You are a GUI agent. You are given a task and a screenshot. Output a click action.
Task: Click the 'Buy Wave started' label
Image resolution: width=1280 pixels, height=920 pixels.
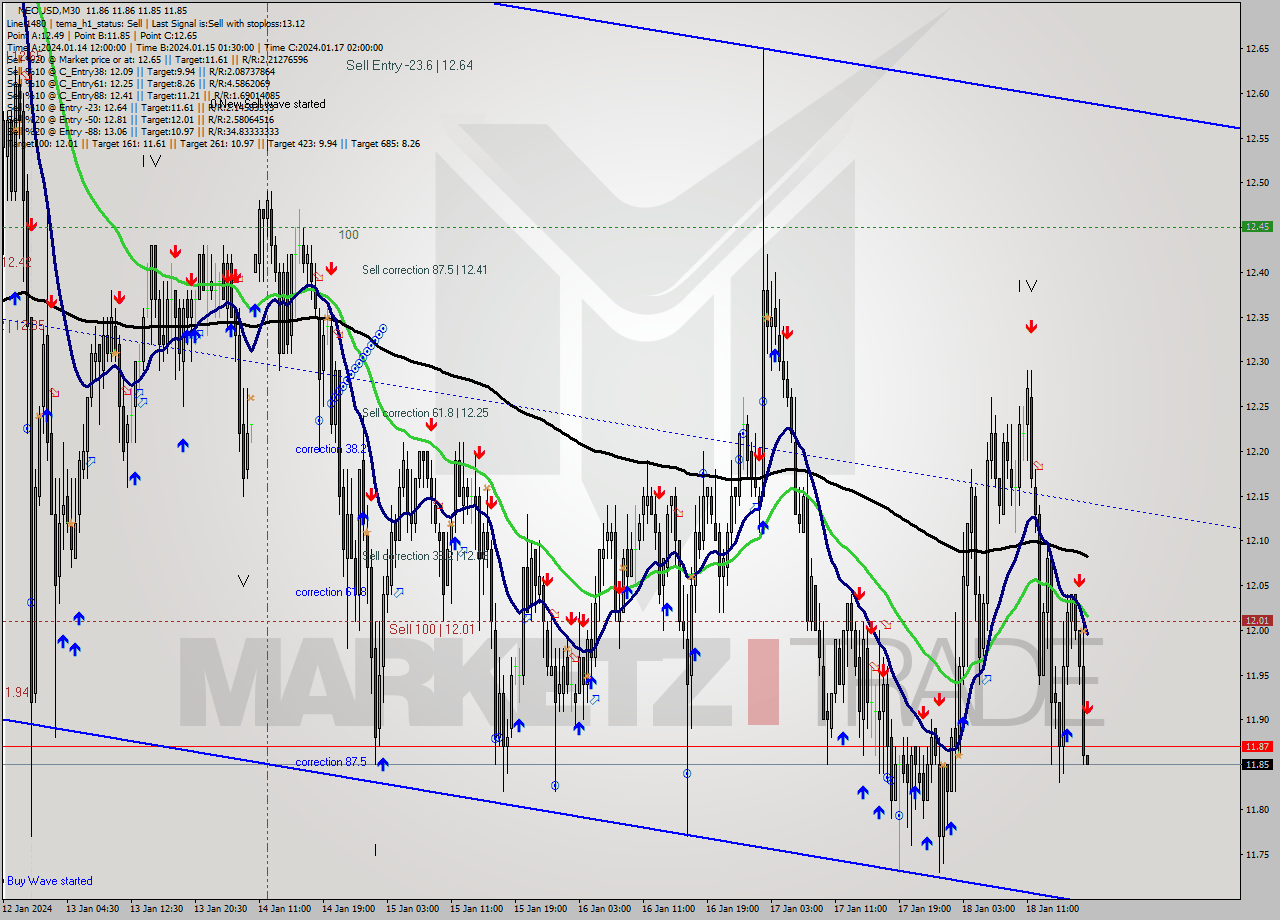pyautogui.click(x=50, y=881)
